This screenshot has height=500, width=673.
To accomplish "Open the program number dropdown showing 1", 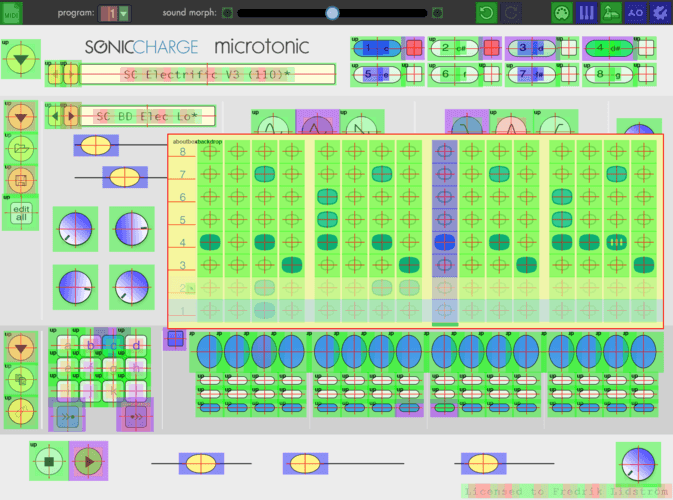I will click(115, 14).
